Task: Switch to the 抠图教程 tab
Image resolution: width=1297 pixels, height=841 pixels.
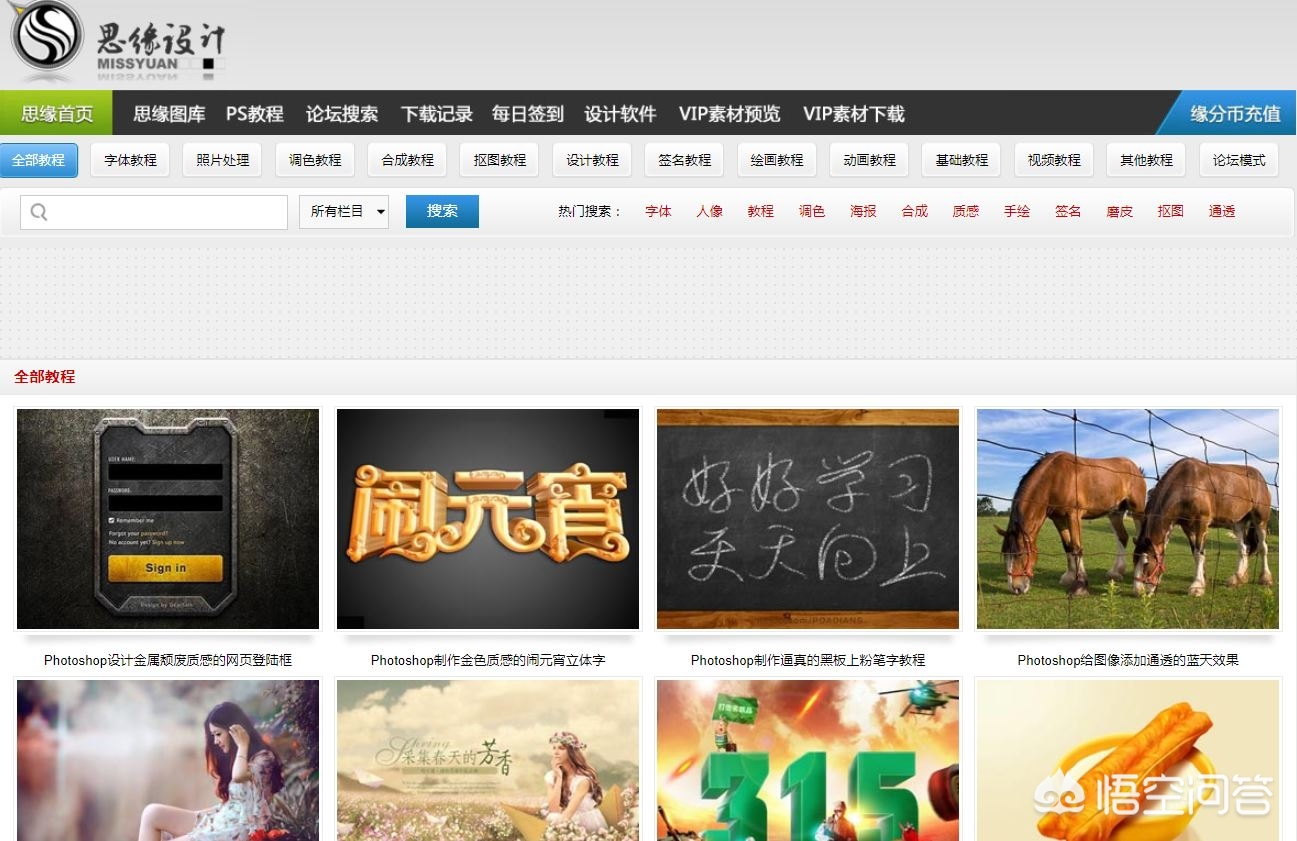Action: [x=498, y=159]
